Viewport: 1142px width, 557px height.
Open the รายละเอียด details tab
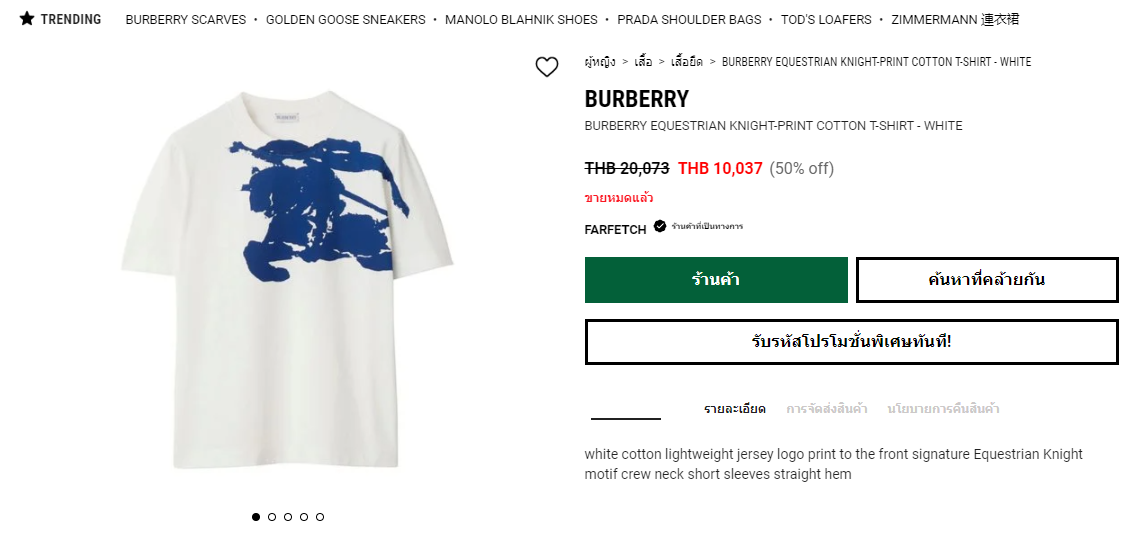(735, 409)
